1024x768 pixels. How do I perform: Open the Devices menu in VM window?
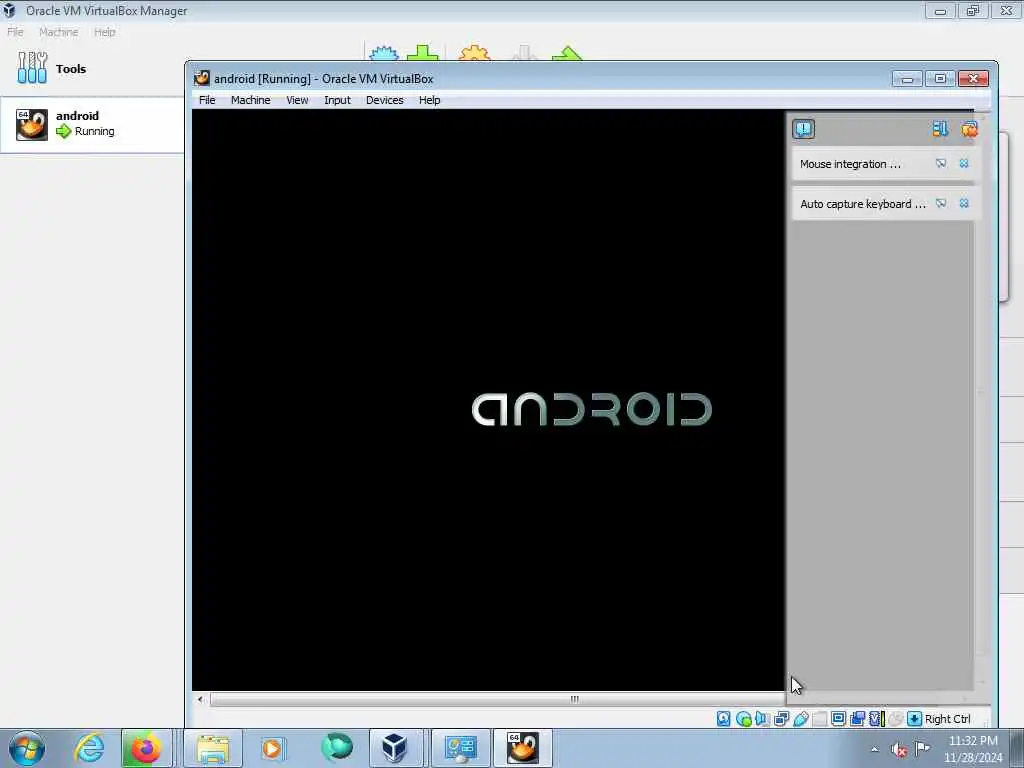pos(385,100)
